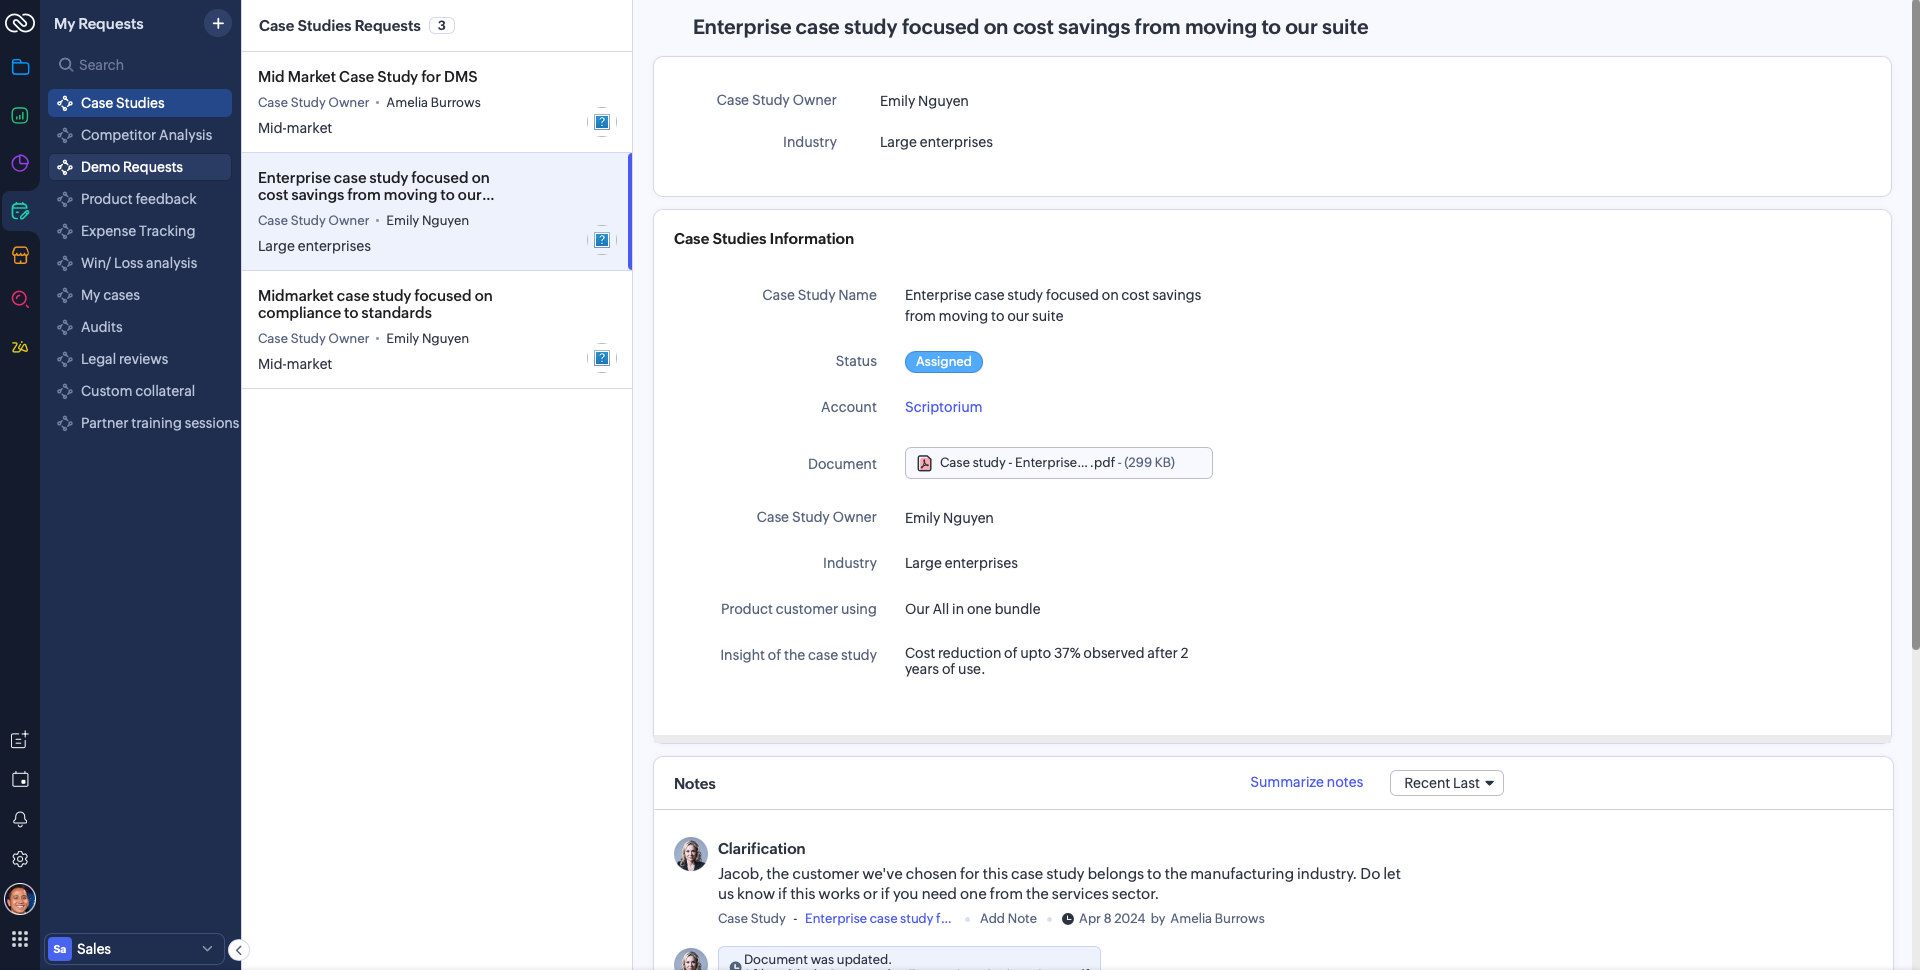Select Case Studies in the sidebar
This screenshot has width=1920, height=970.
[x=140, y=103]
